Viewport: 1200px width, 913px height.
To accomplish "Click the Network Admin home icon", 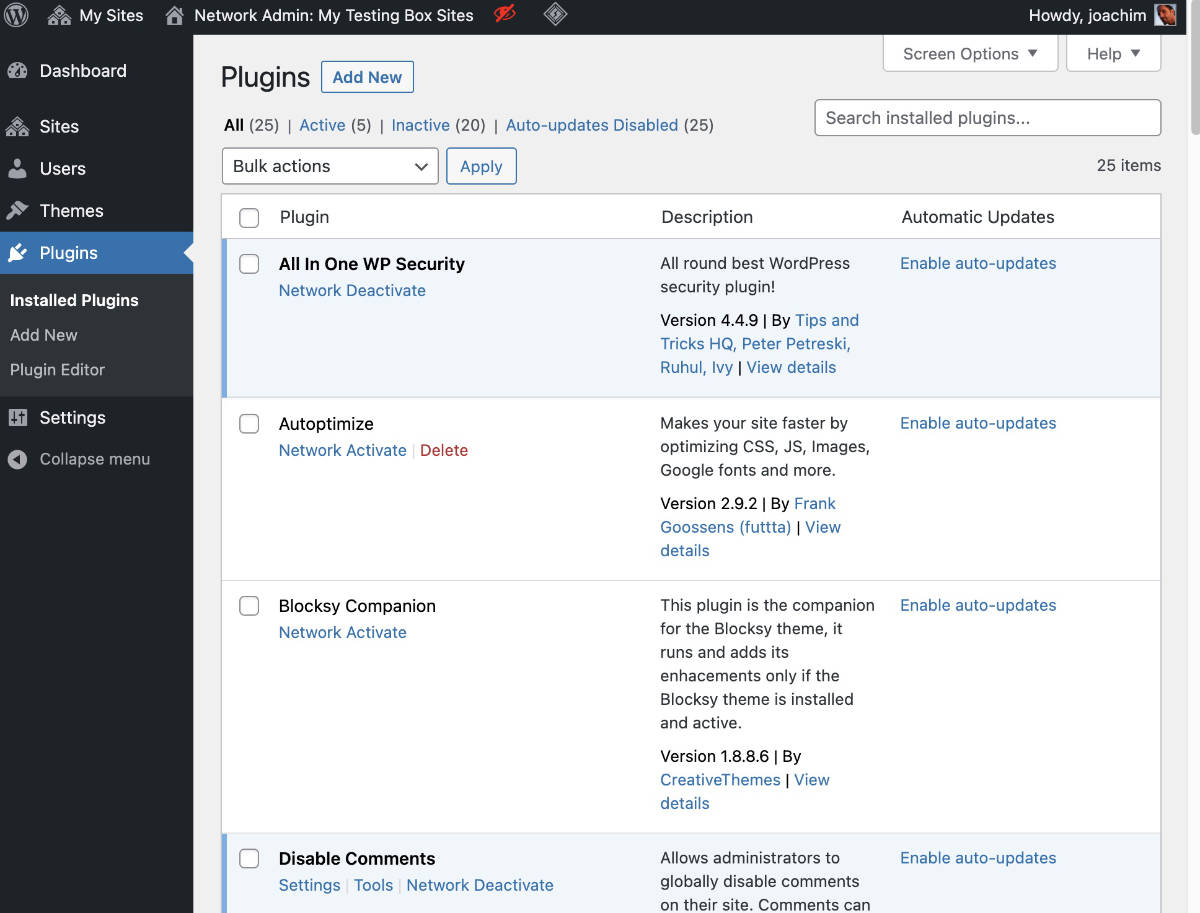I will pos(174,15).
